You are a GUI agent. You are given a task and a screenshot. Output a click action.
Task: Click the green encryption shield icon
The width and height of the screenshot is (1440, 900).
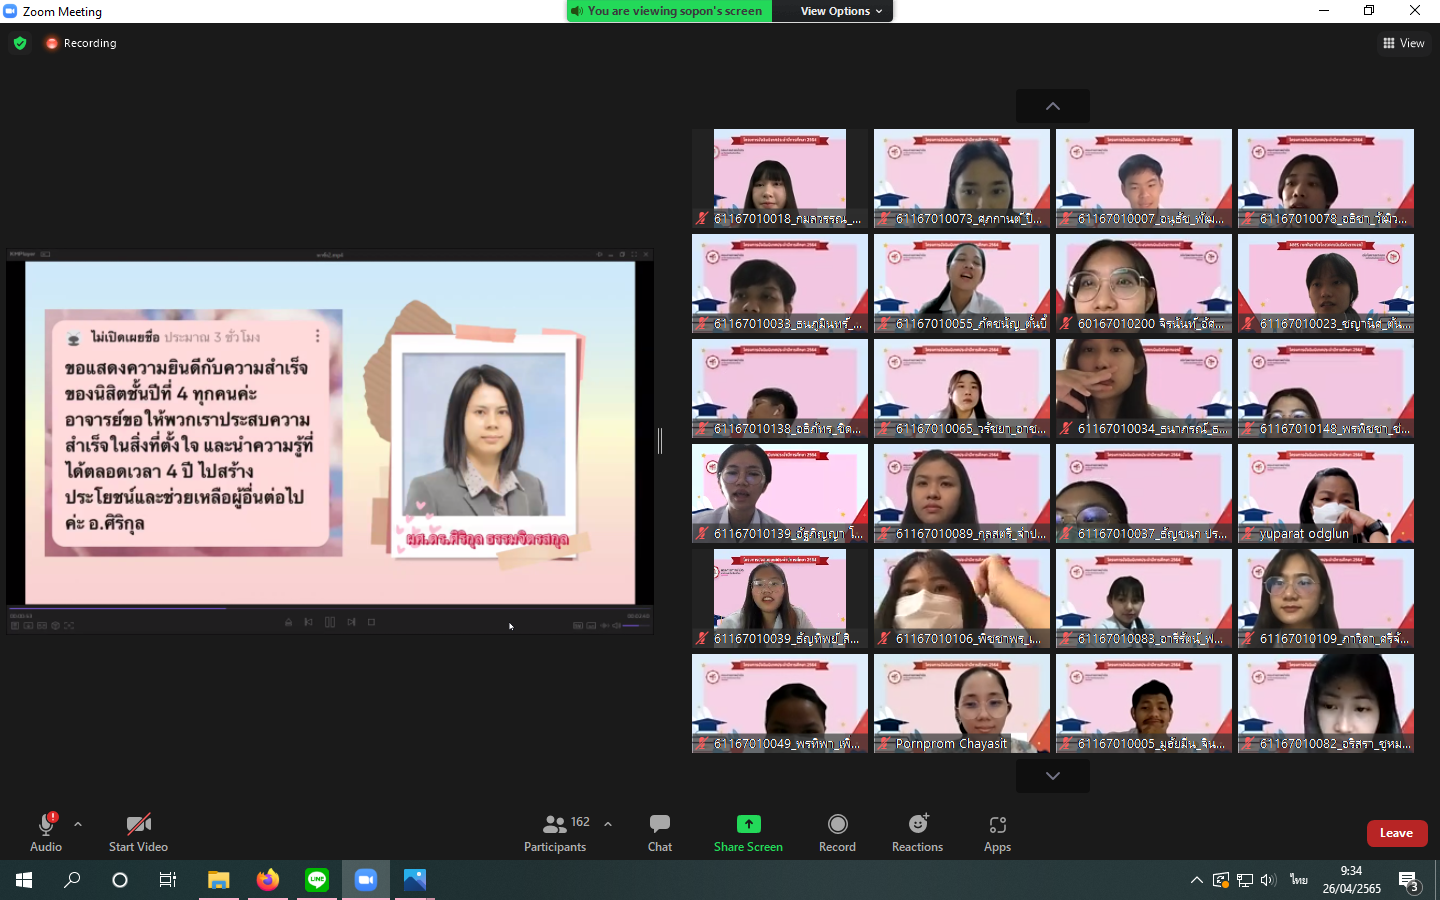20,43
